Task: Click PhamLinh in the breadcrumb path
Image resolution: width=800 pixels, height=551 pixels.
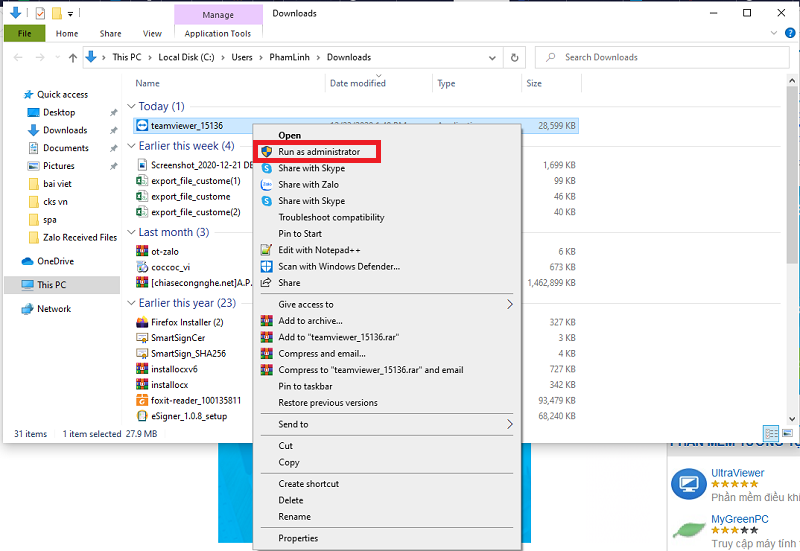Action: click(289, 58)
